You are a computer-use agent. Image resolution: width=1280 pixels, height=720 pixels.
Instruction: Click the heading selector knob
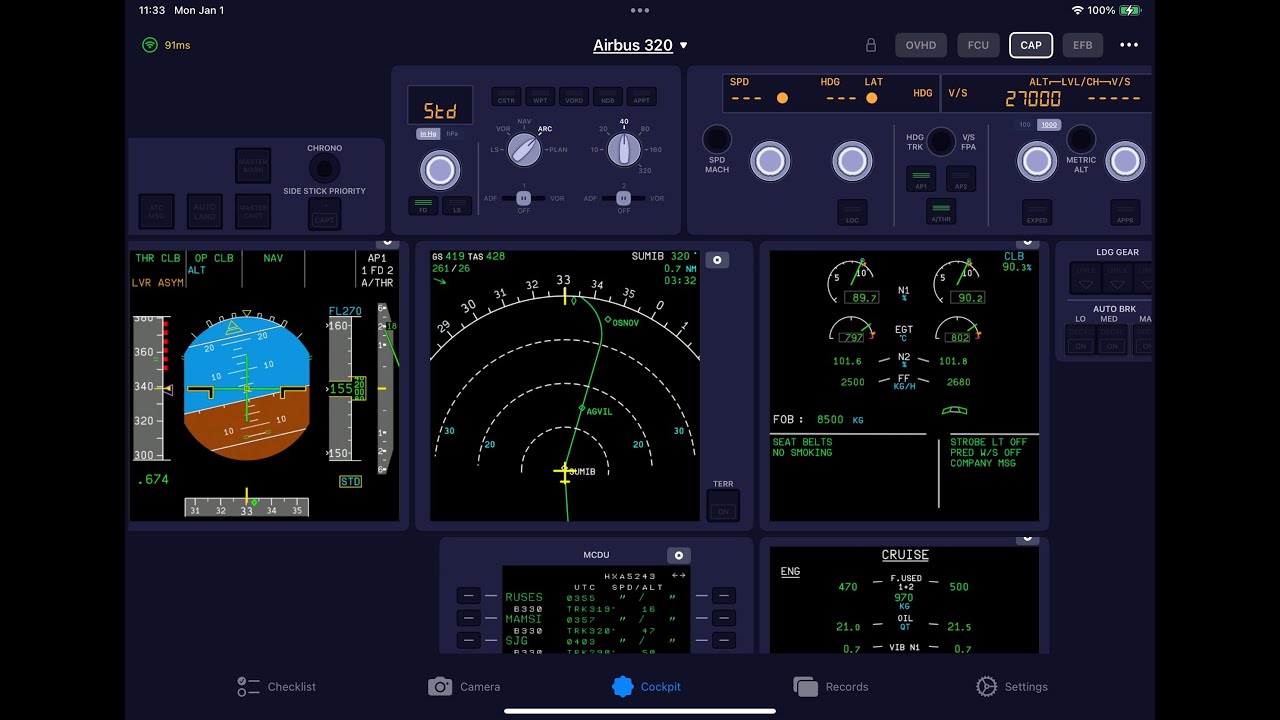click(852, 161)
